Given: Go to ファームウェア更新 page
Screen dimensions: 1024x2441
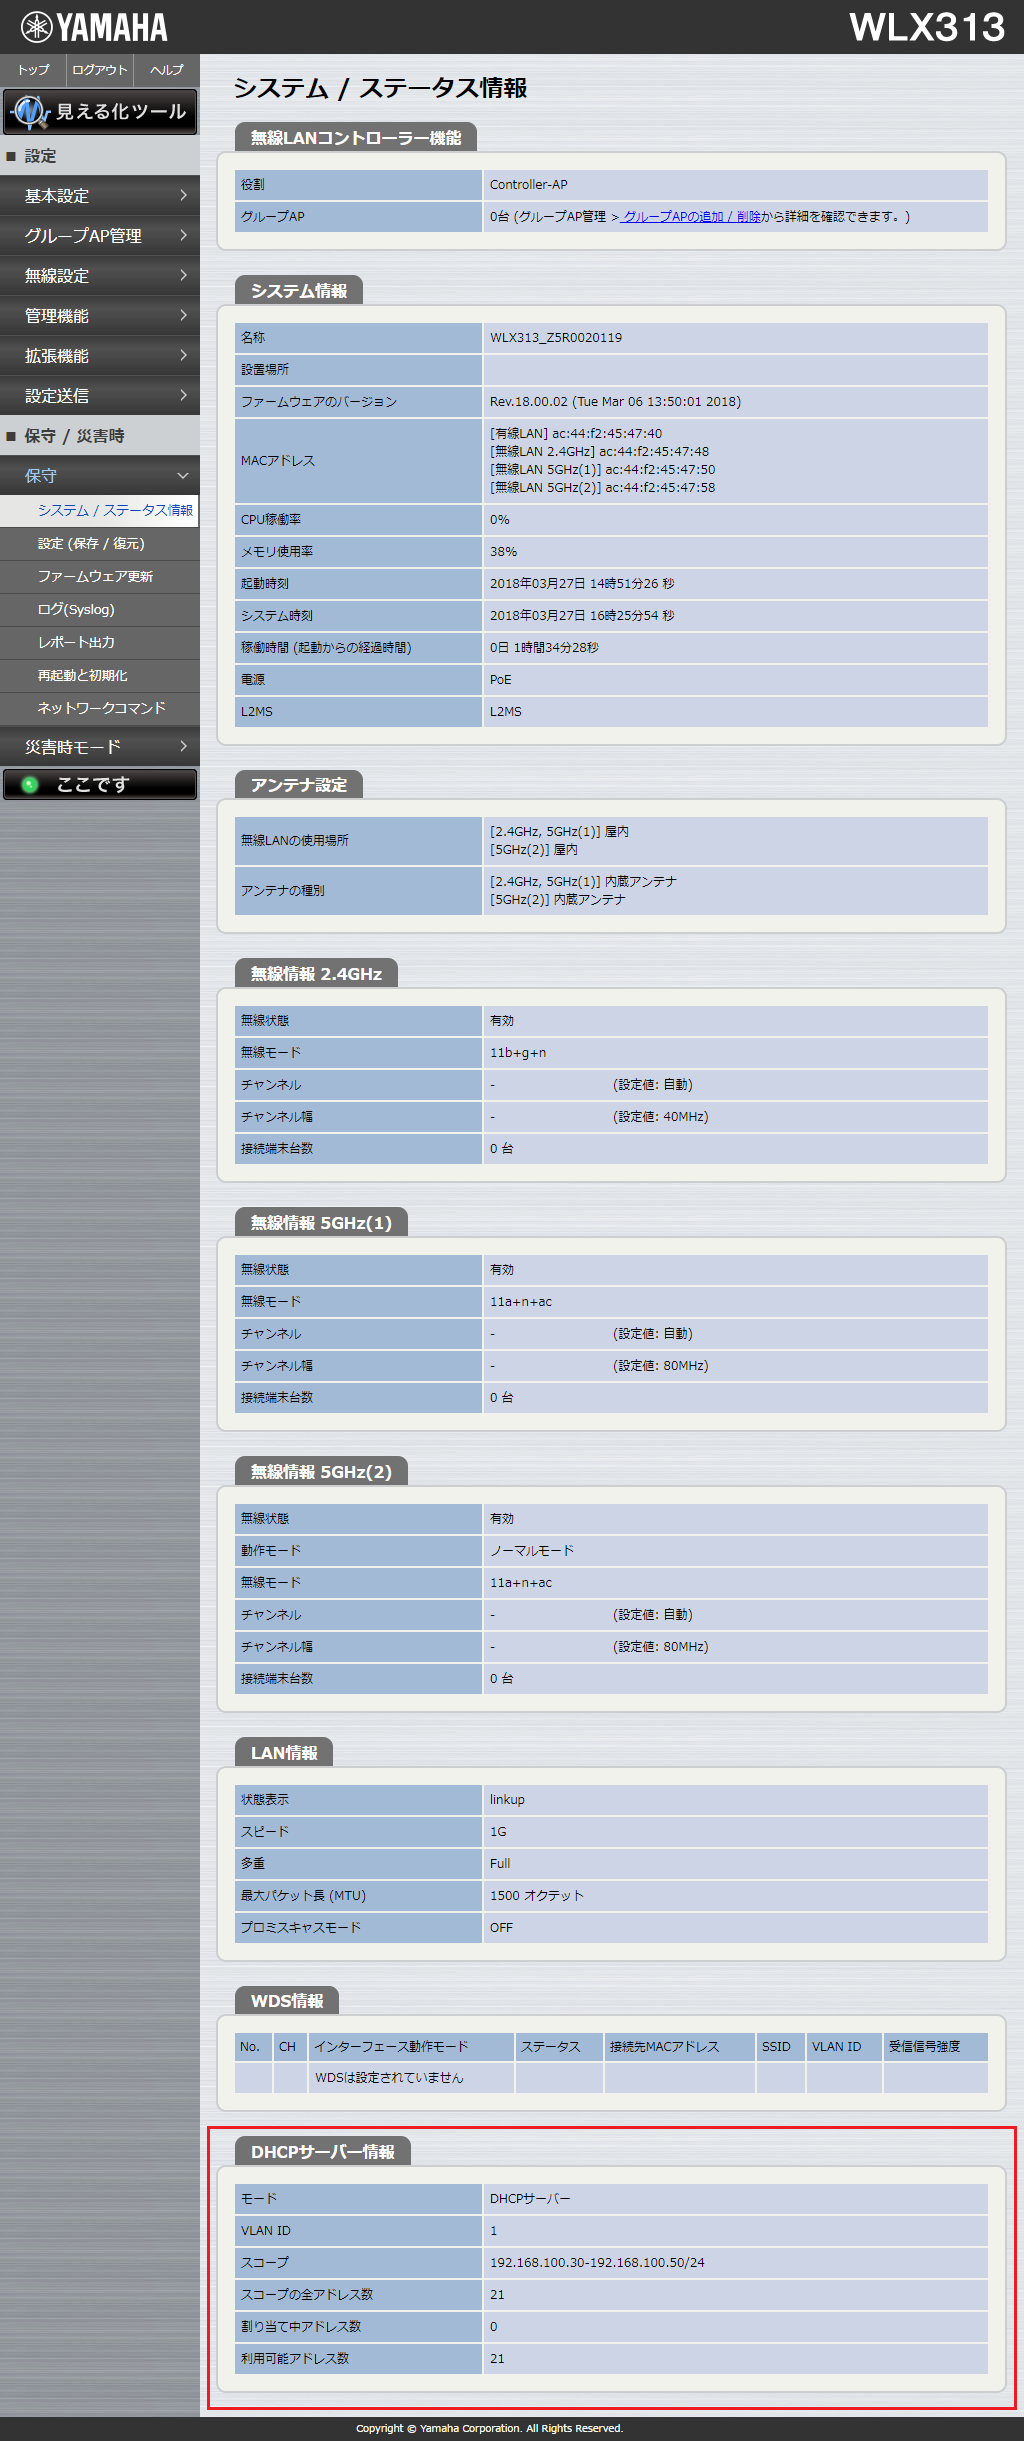Looking at the screenshot, I should [95, 577].
